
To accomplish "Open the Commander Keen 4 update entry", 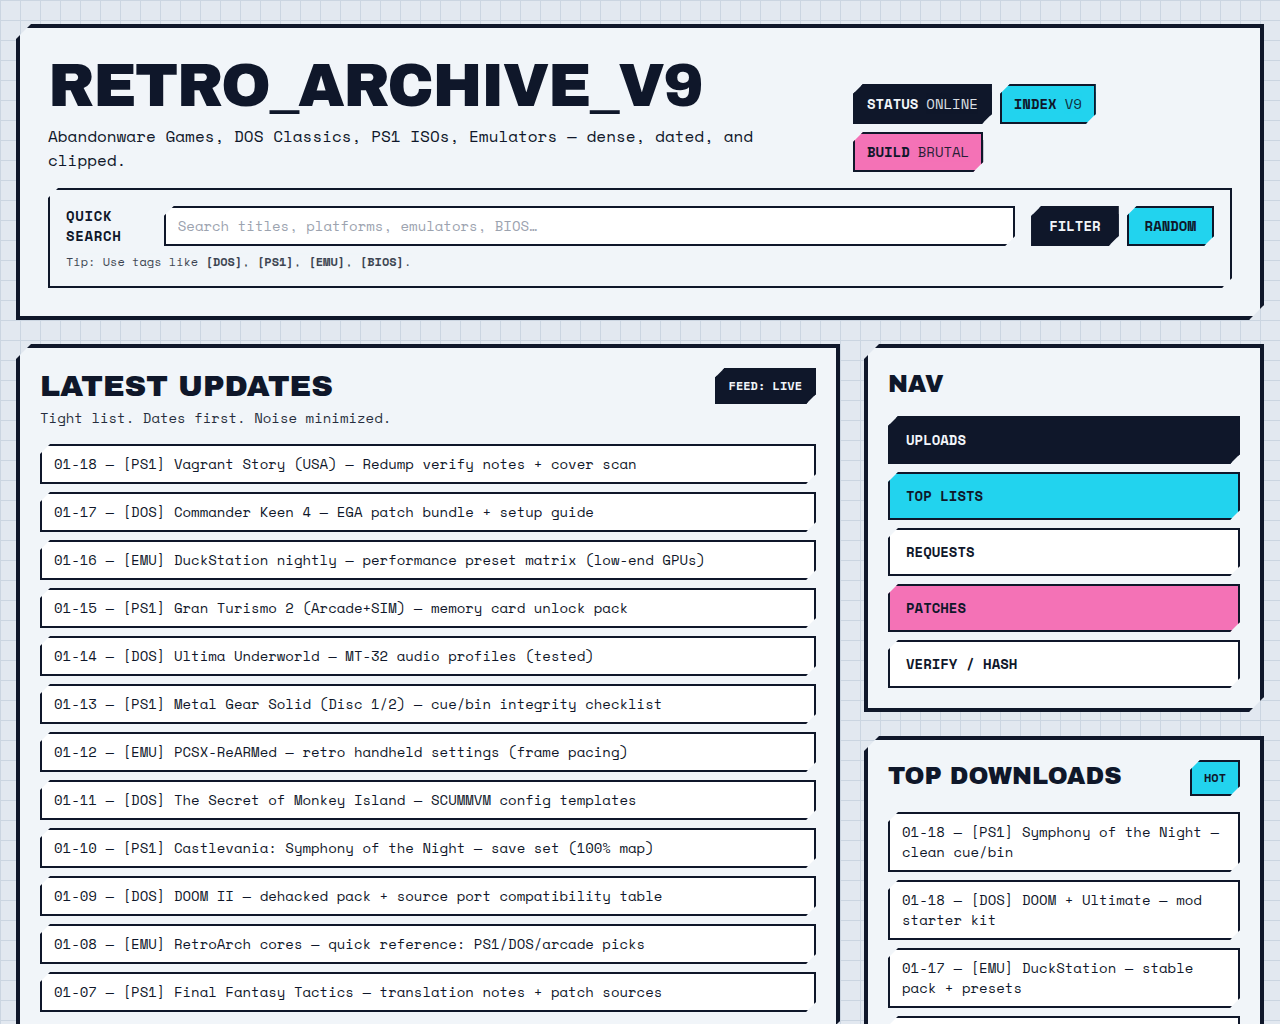I will pos(427,511).
